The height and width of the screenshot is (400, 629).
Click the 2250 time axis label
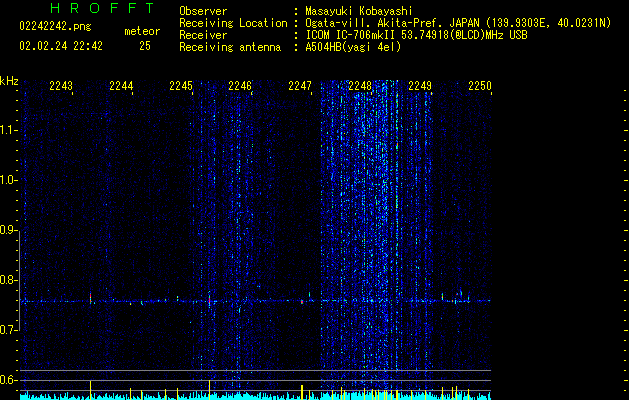pyautogui.click(x=480, y=86)
